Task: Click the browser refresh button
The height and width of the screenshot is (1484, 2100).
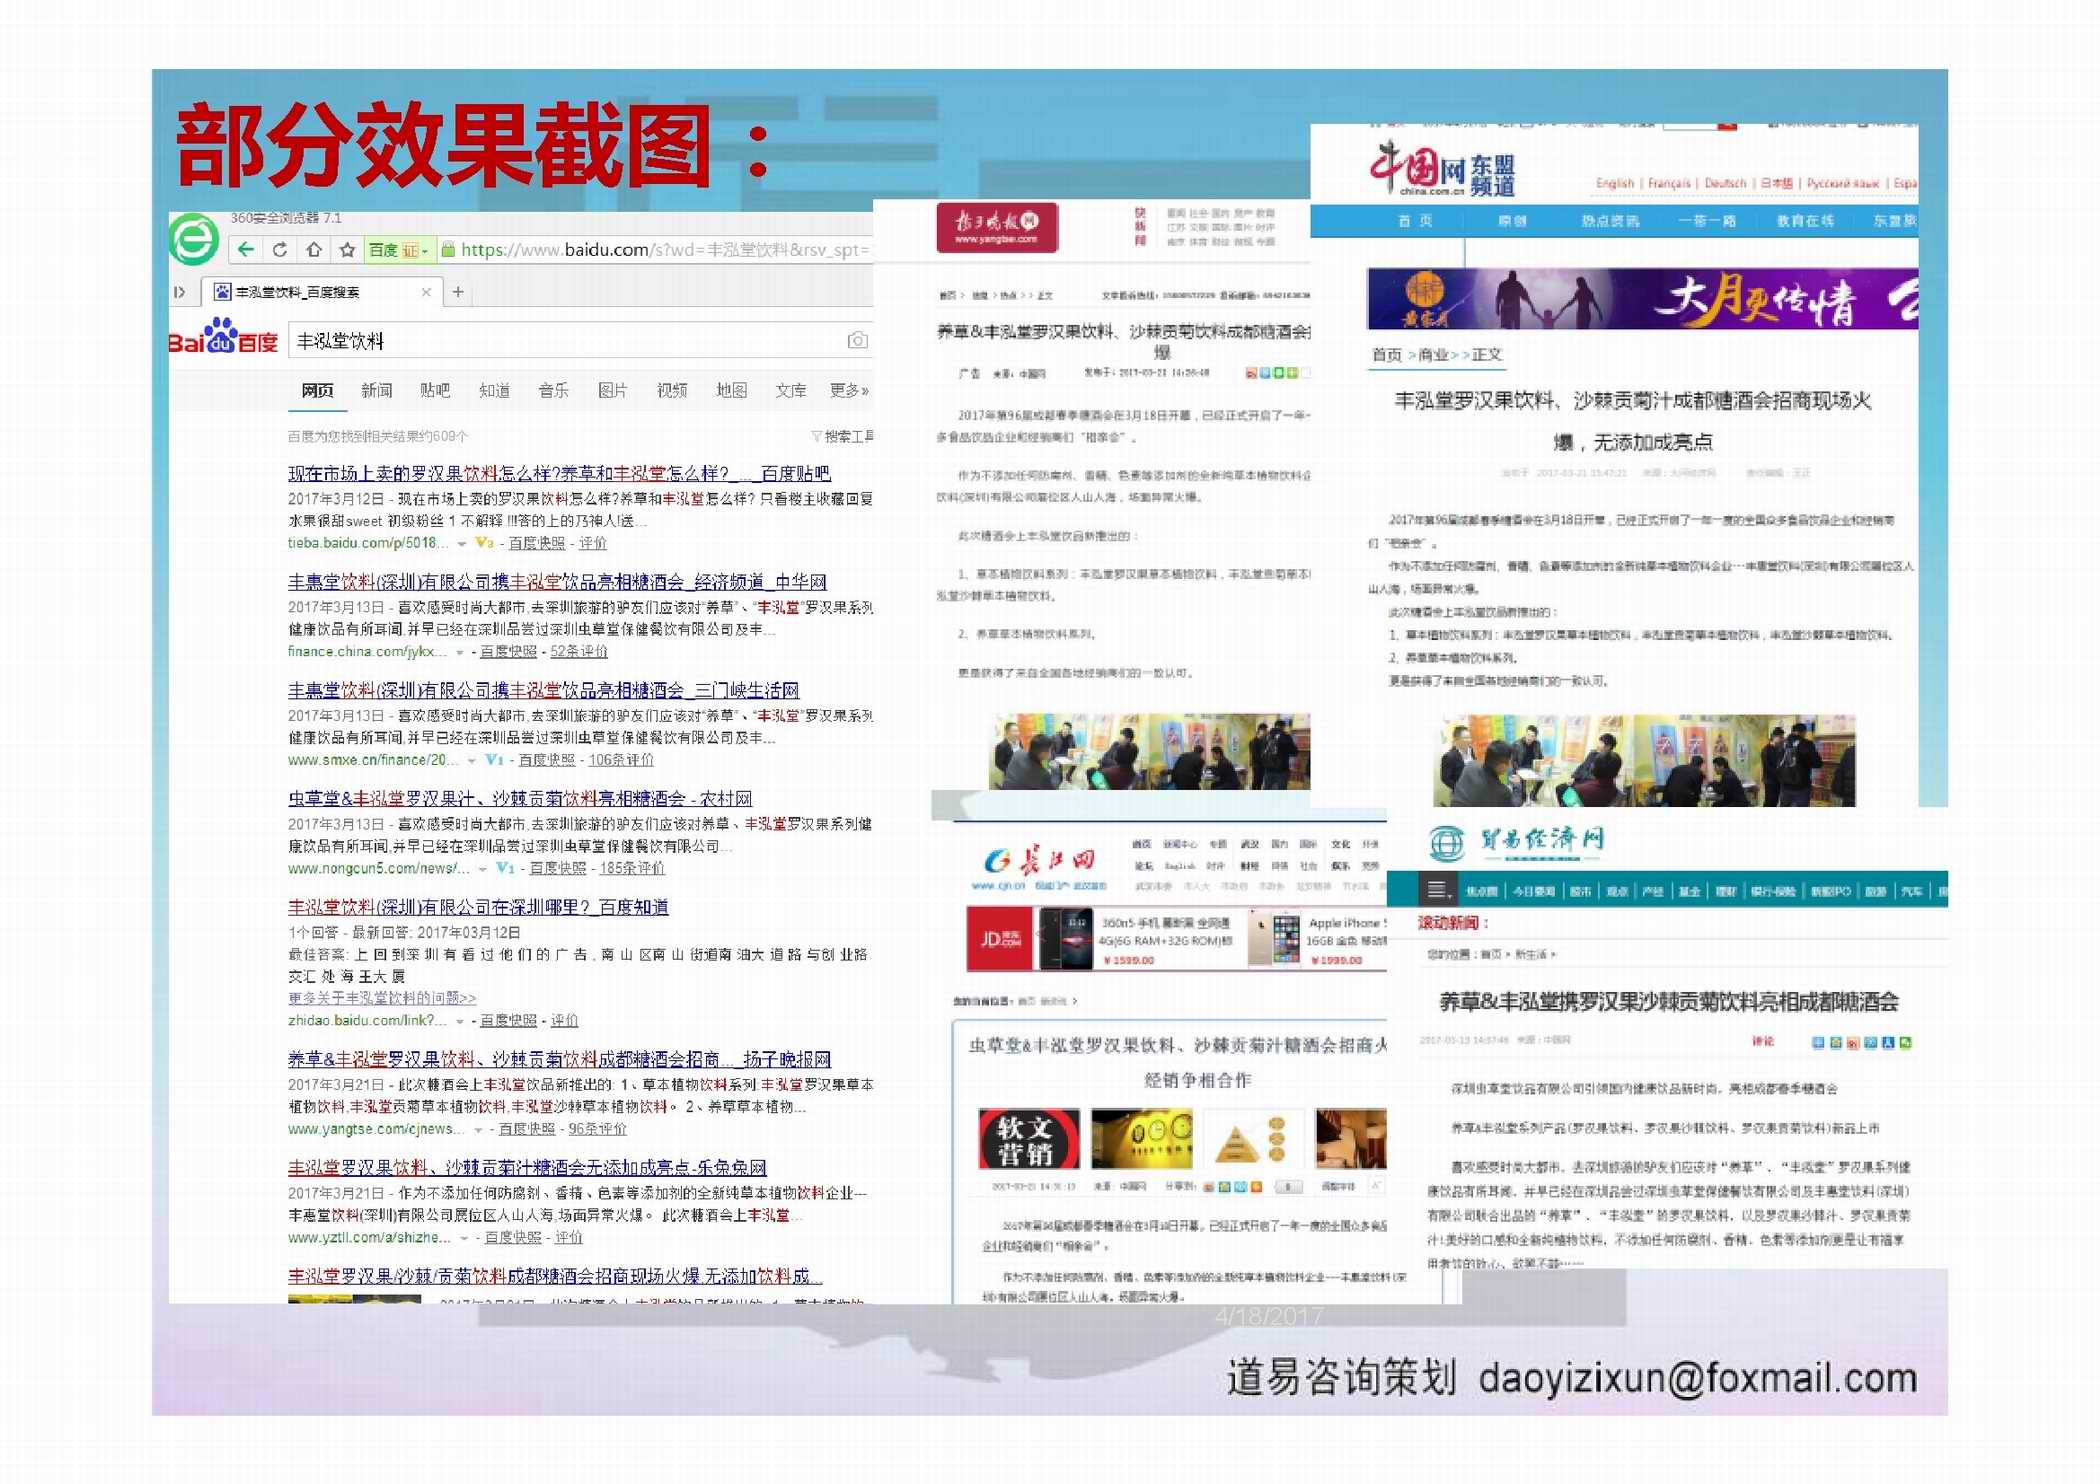Action: [280, 250]
